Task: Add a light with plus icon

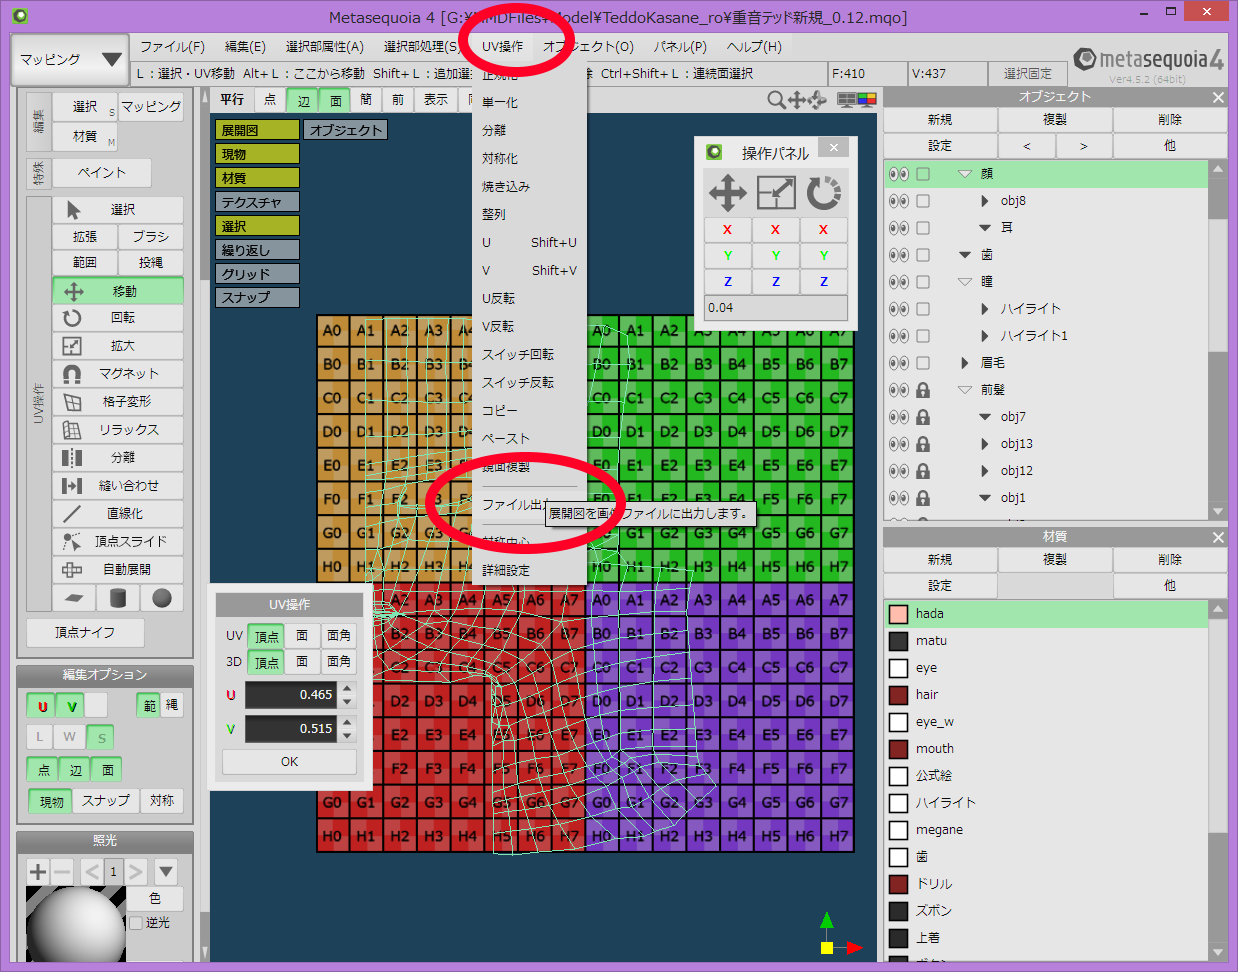Action: tap(38, 871)
